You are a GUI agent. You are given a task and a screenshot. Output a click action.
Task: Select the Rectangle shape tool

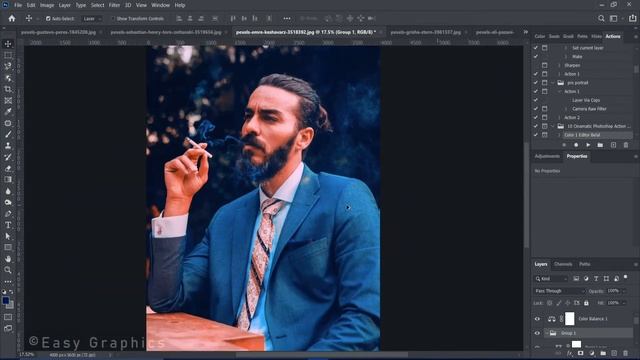(x=8, y=247)
